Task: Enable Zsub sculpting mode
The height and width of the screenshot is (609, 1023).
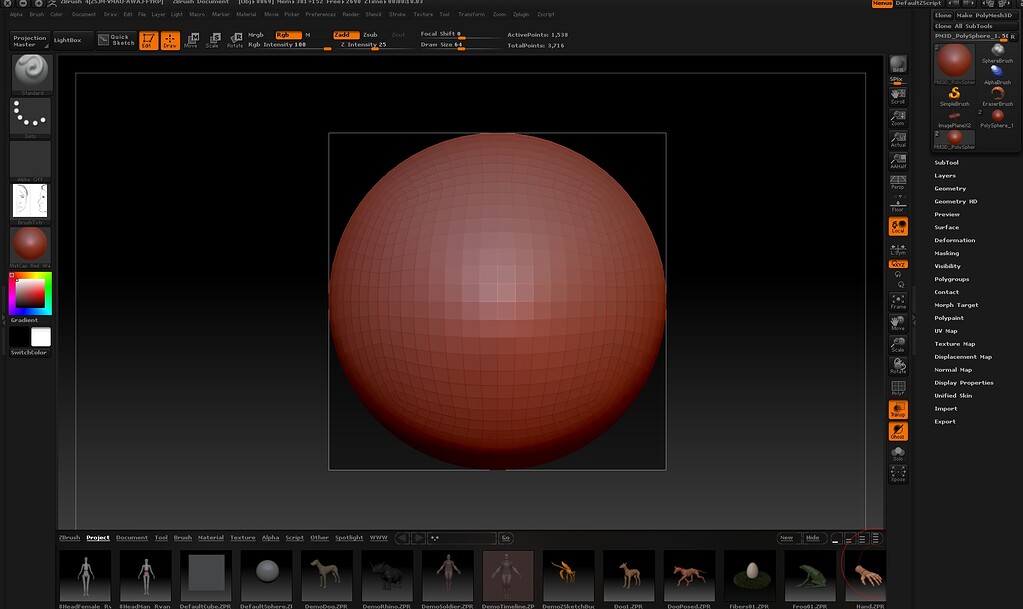Action: pos(370,35)
